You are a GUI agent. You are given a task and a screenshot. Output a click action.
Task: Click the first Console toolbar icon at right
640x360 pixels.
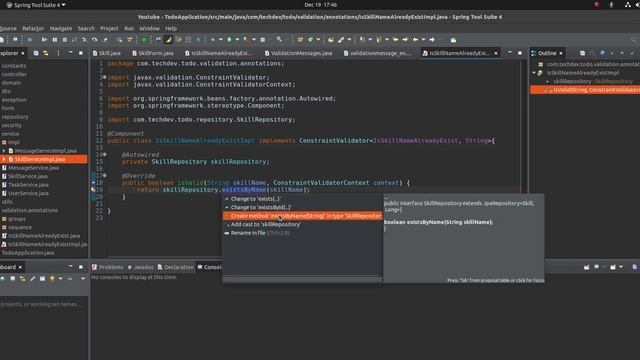(x=587, y=267)
